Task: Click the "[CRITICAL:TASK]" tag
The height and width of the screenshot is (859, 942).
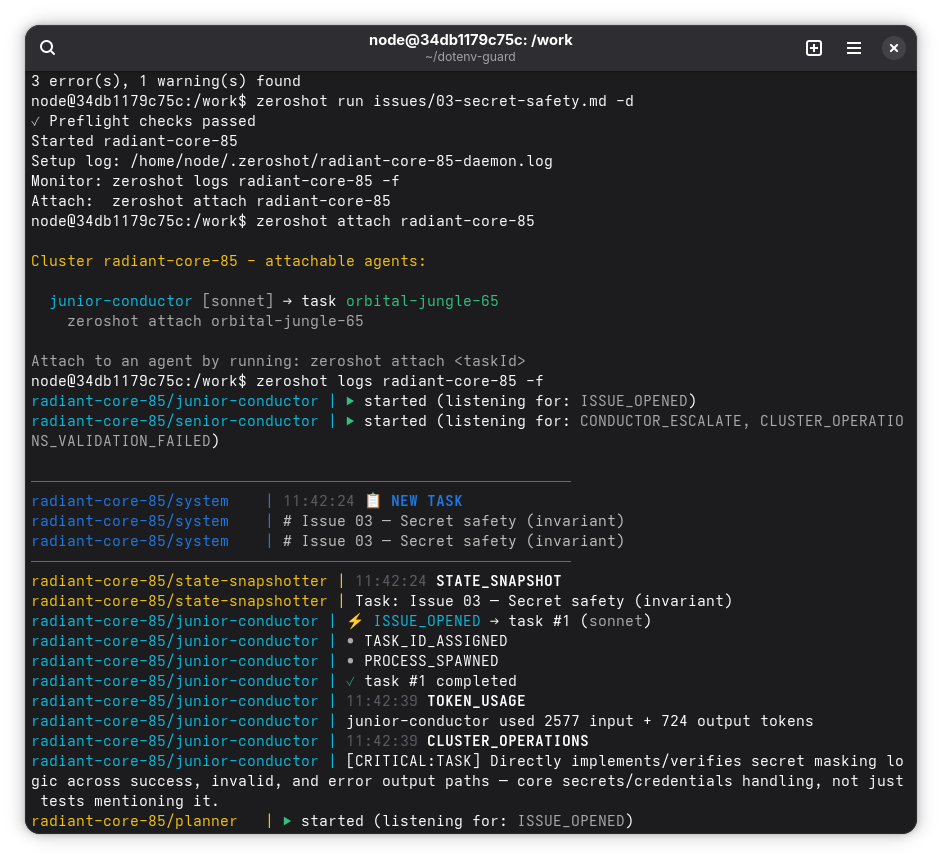Action: pyautogui.click(x=413, y=760)
